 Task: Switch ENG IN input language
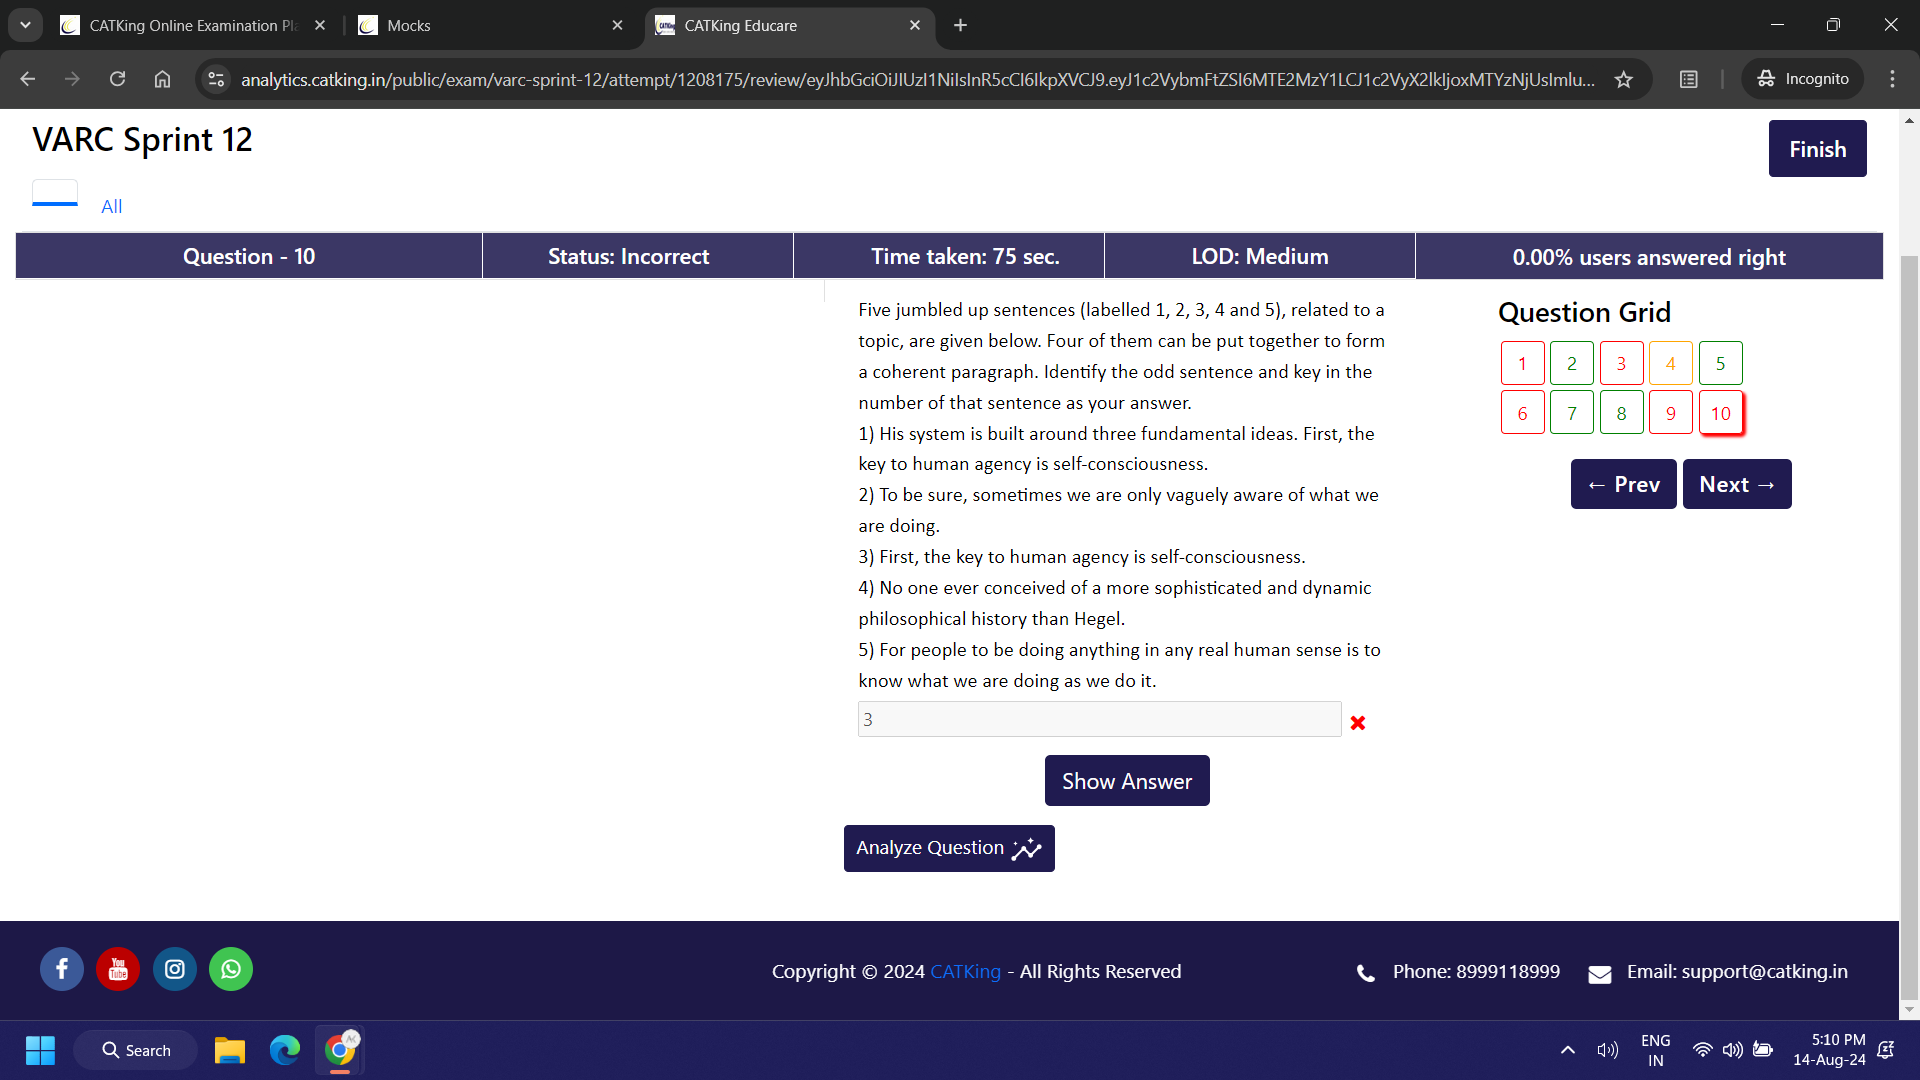(x=1655, y=1050)
